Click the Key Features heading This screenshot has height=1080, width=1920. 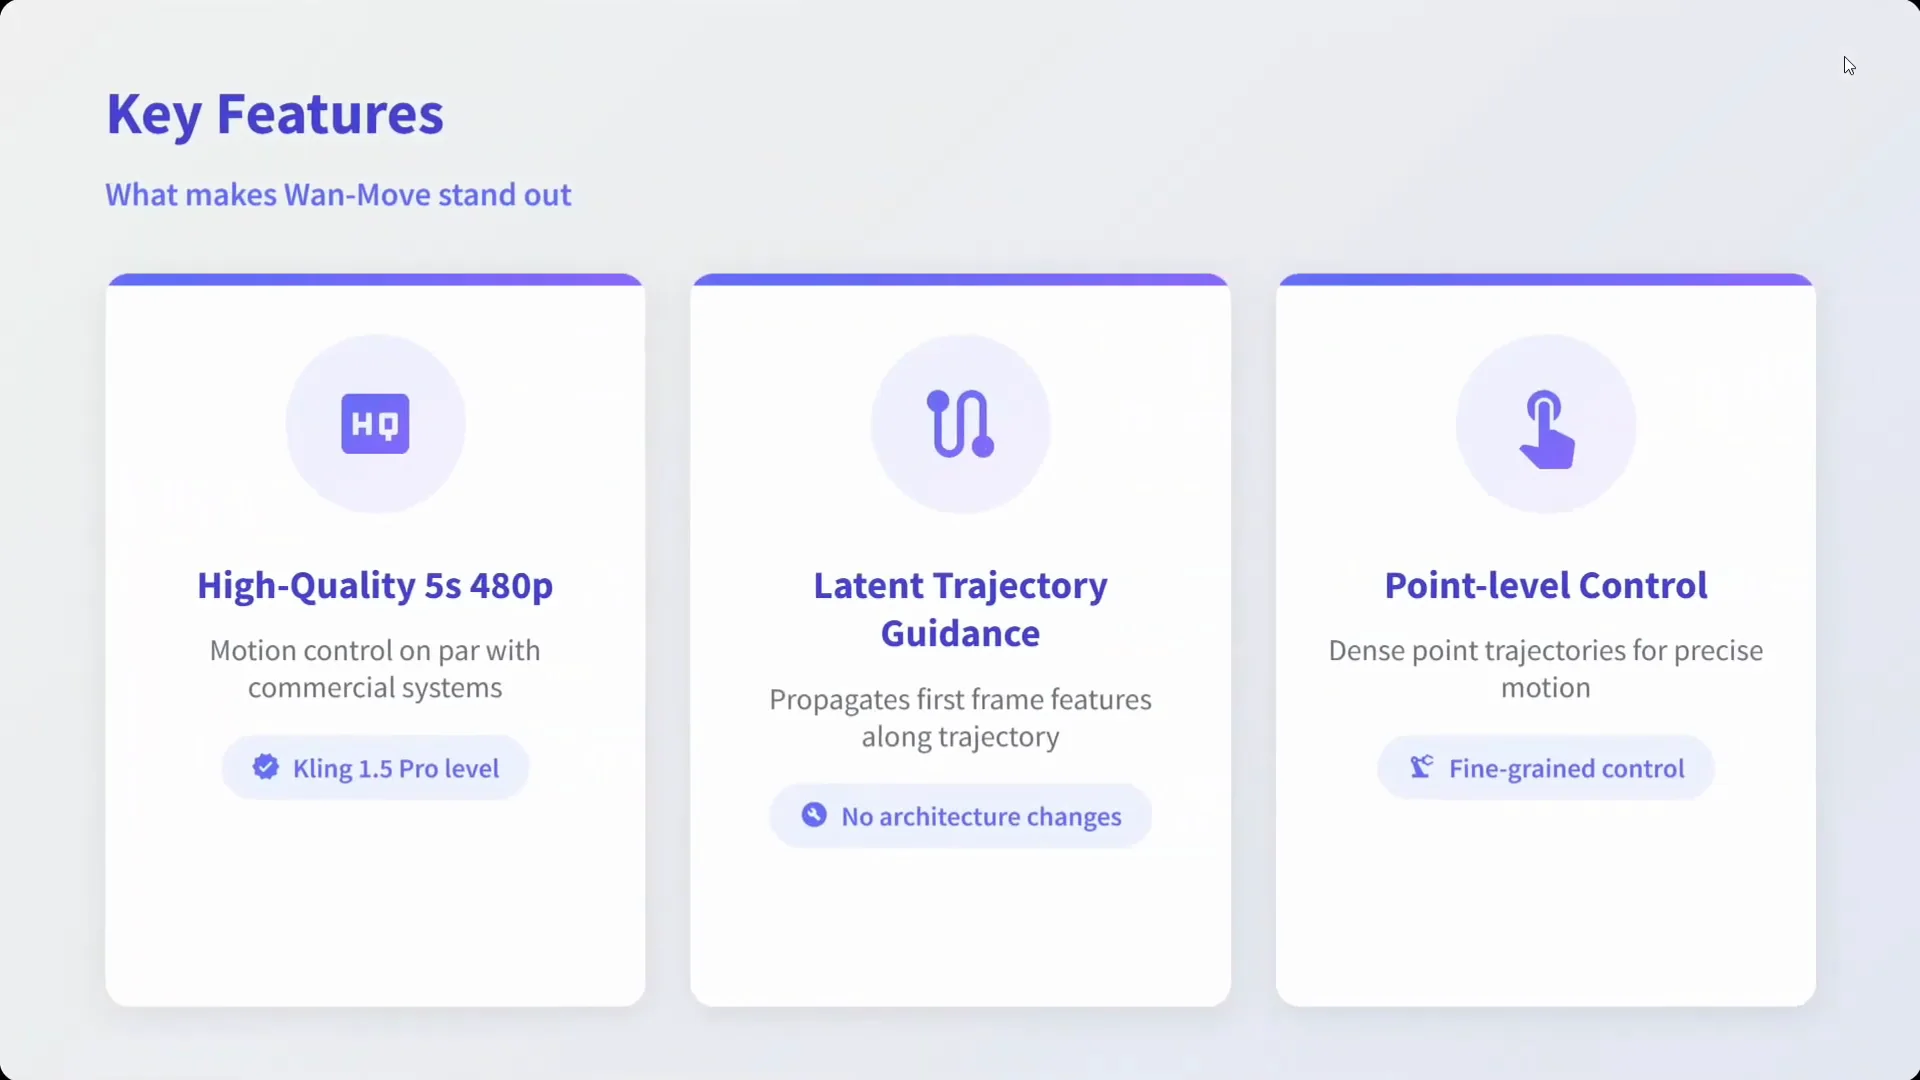(275, 114)
